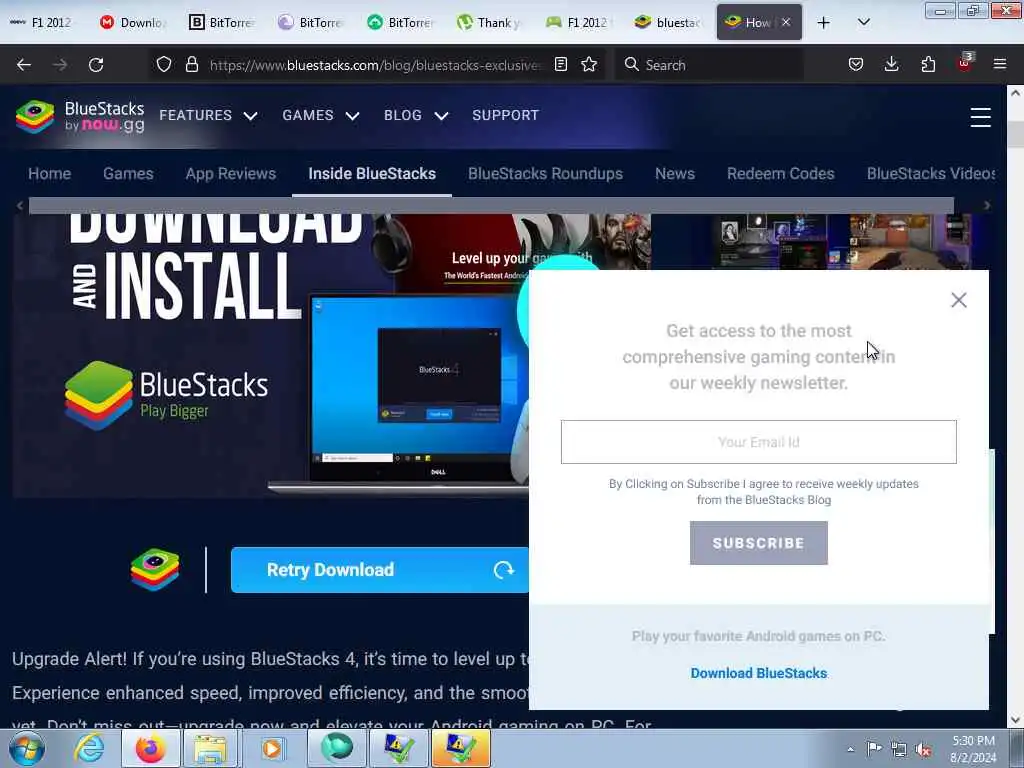Click the Download and Install banner image

click(x=271, y=356)
